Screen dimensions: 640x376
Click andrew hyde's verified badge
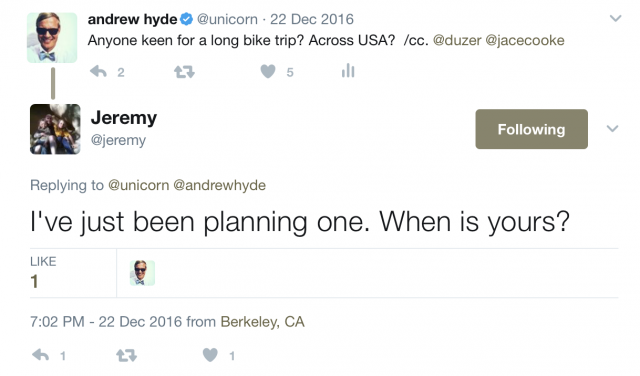[187, 19]
